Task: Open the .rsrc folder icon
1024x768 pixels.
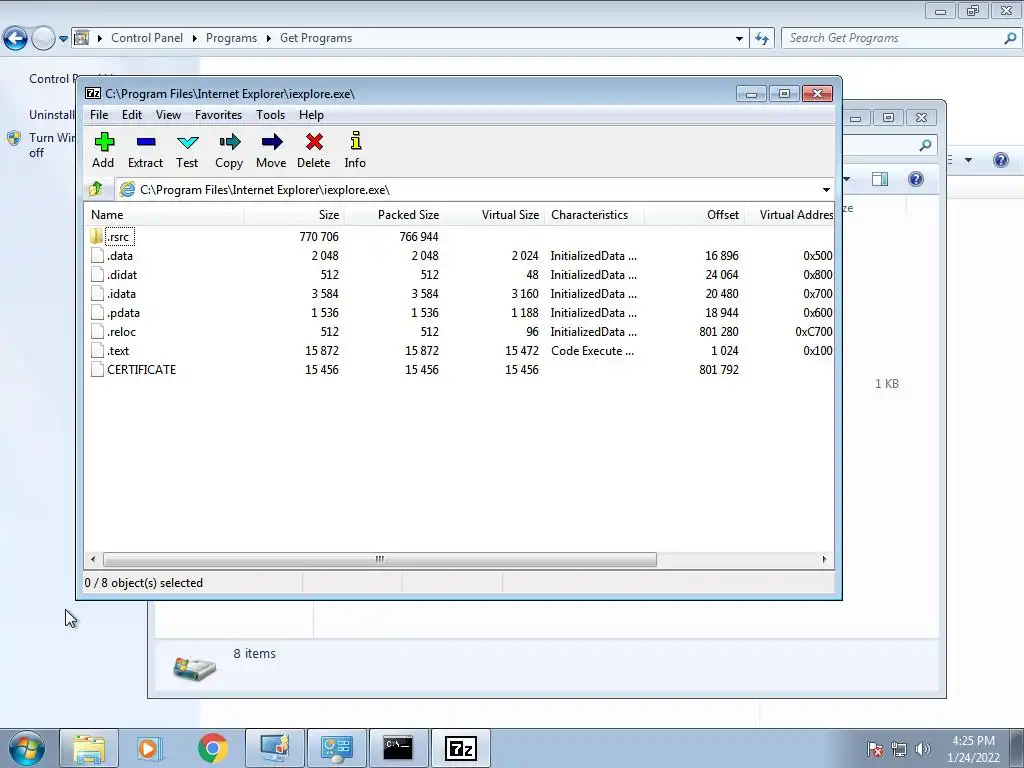Action: click(x=97, y=236)
